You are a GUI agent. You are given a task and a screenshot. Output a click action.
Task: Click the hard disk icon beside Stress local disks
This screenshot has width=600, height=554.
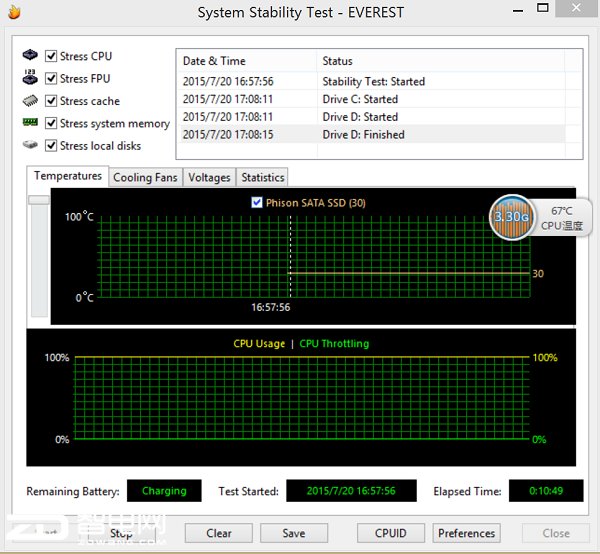pos(30,145)
